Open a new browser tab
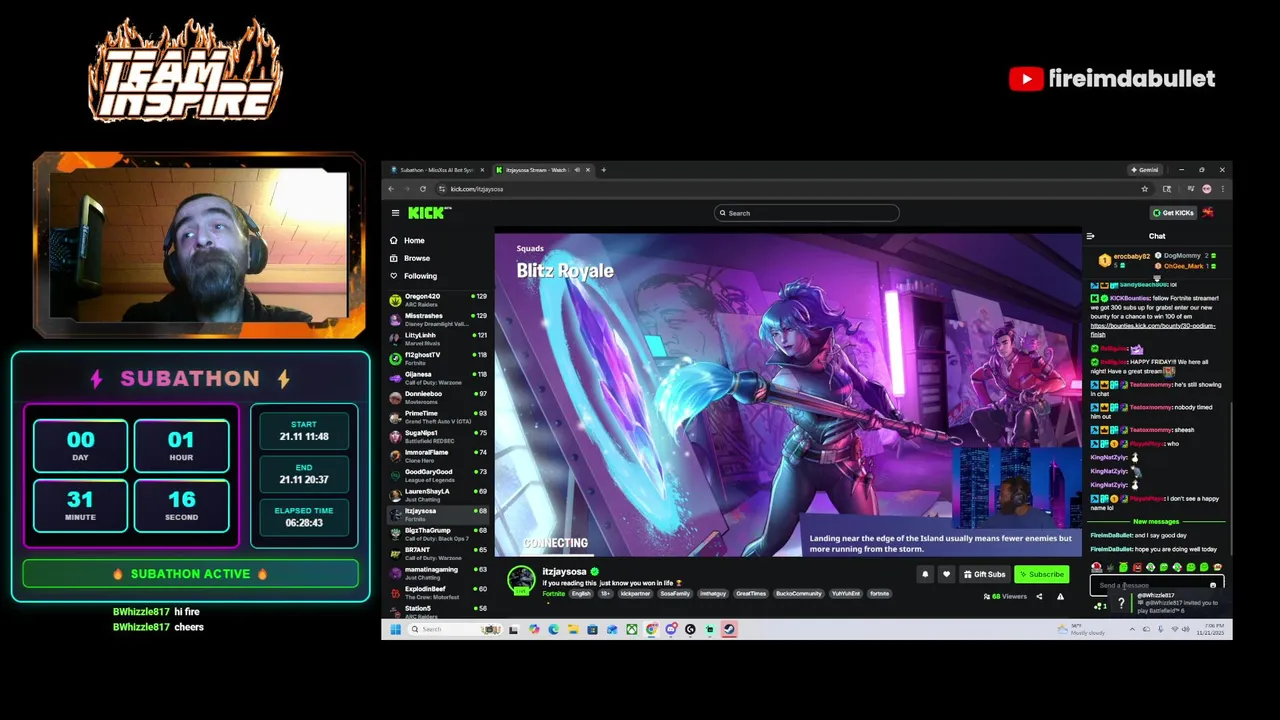 (604, 170)
